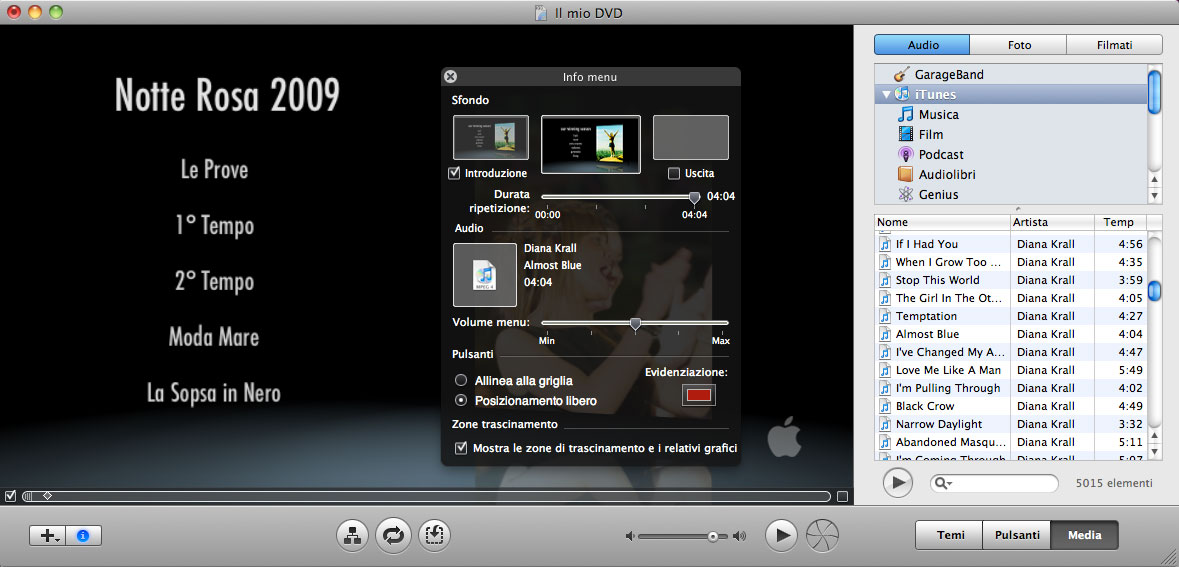
Task: Click the Le Prove menu button
Action: [x=214, y=170]
